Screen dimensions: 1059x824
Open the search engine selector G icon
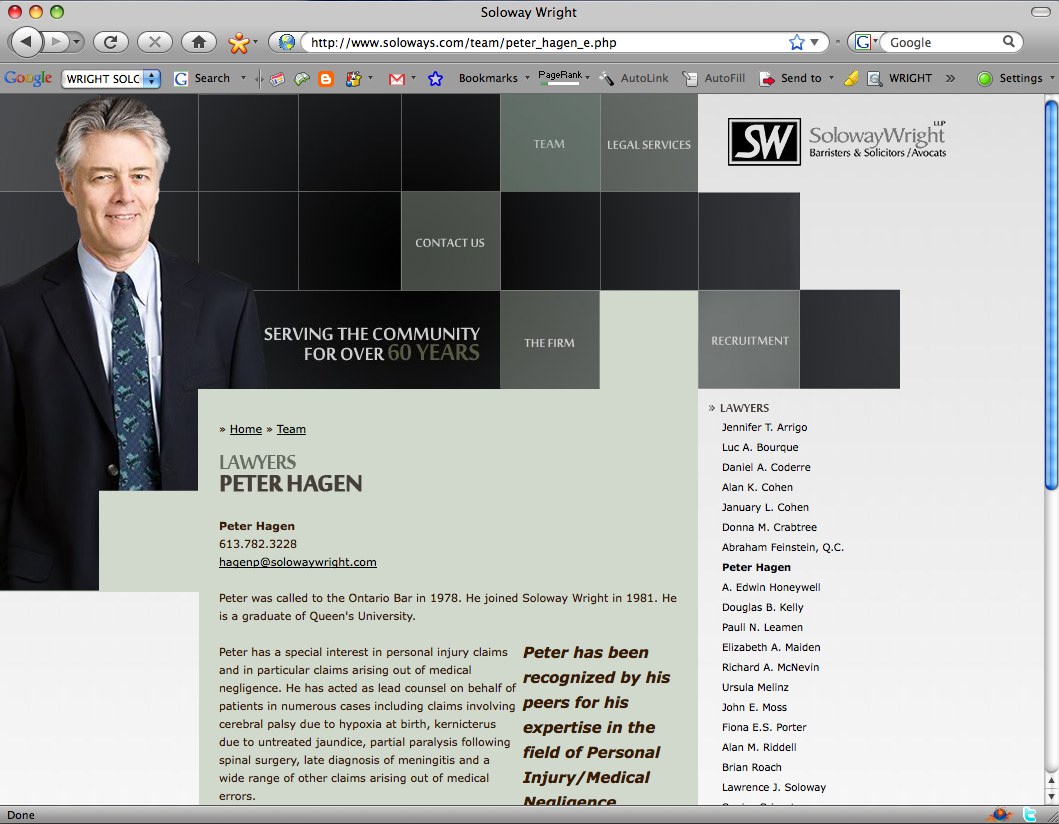[x=865, y=43]
